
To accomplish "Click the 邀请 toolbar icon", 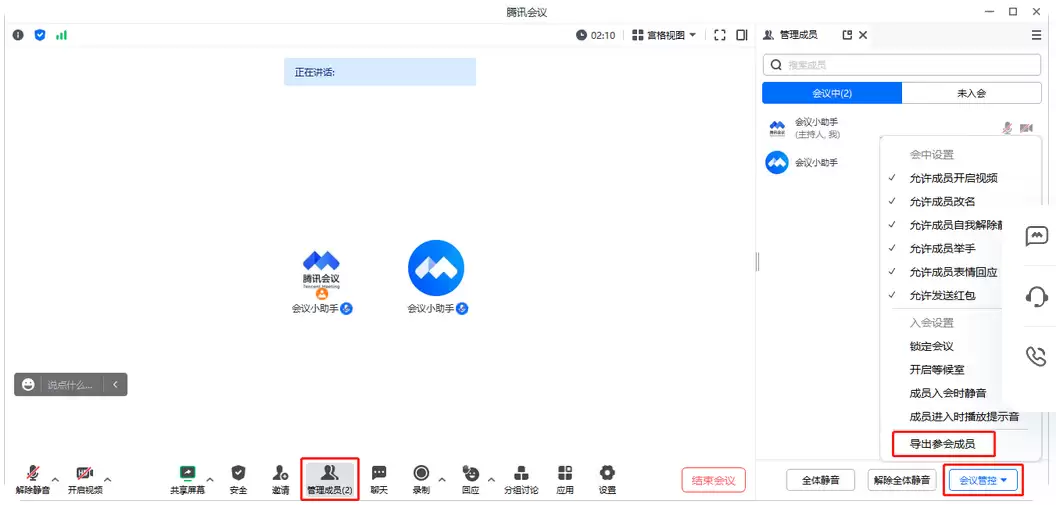I will [280, 473].
